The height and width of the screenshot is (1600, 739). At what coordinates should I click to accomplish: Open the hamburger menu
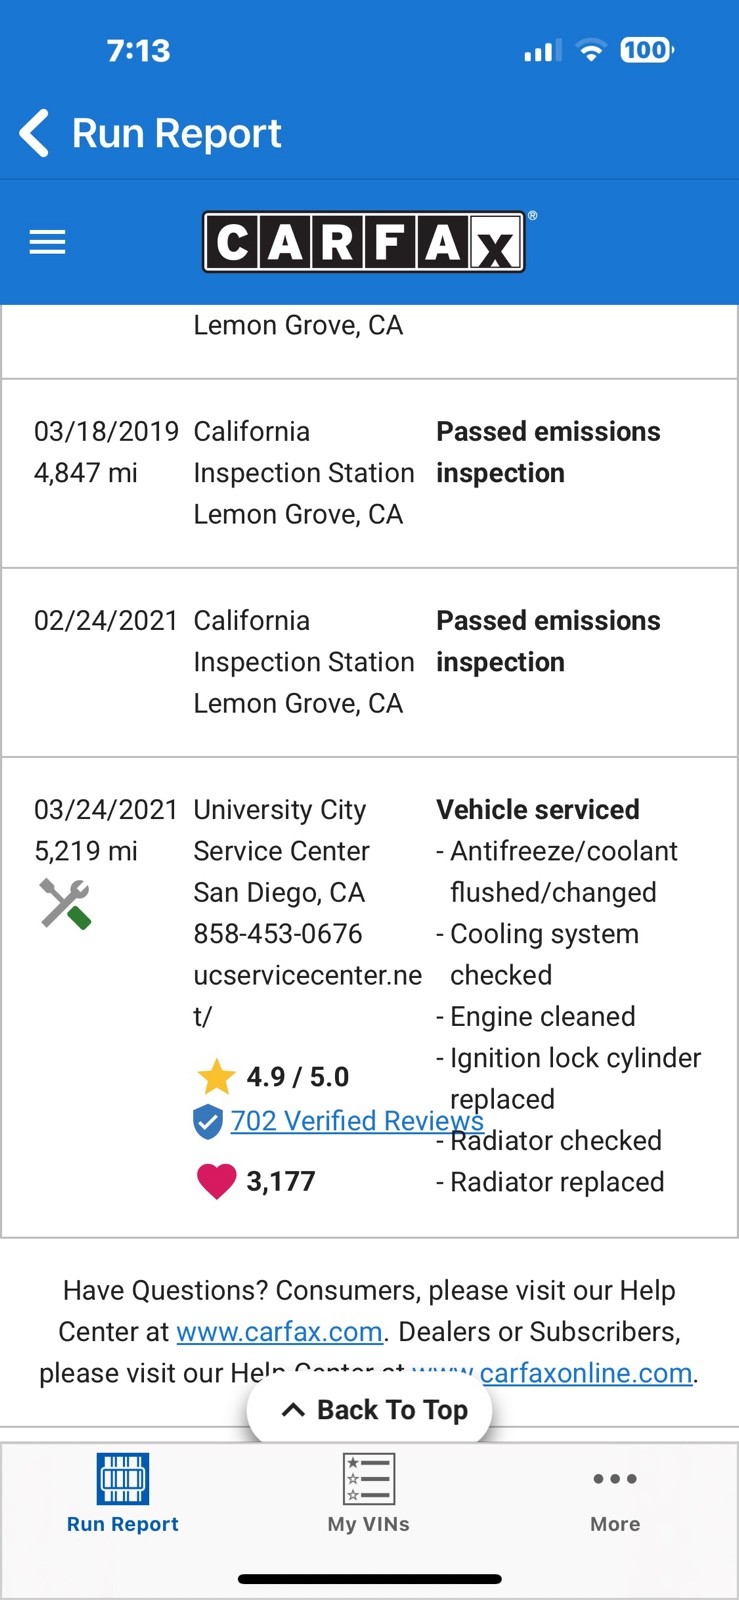point(47,242)
